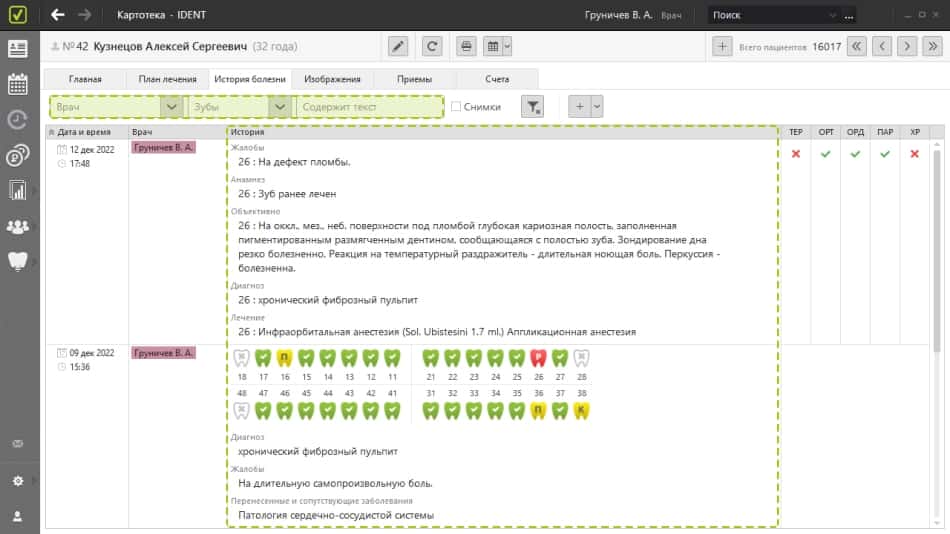Click the printer icon in the toolbar
This screenshot has height=534, width=950.
[x=466, y=46]
